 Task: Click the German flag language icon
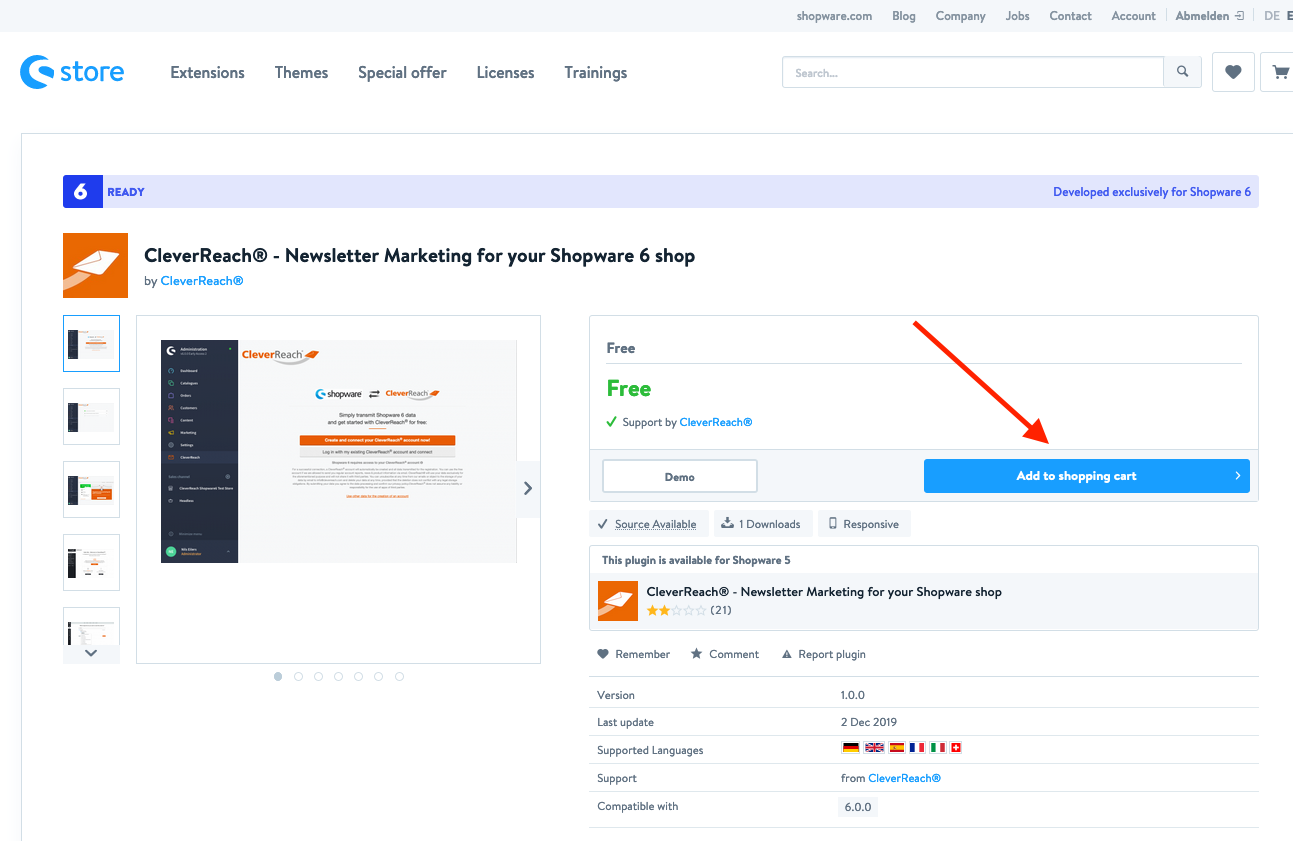pos(850,747)
